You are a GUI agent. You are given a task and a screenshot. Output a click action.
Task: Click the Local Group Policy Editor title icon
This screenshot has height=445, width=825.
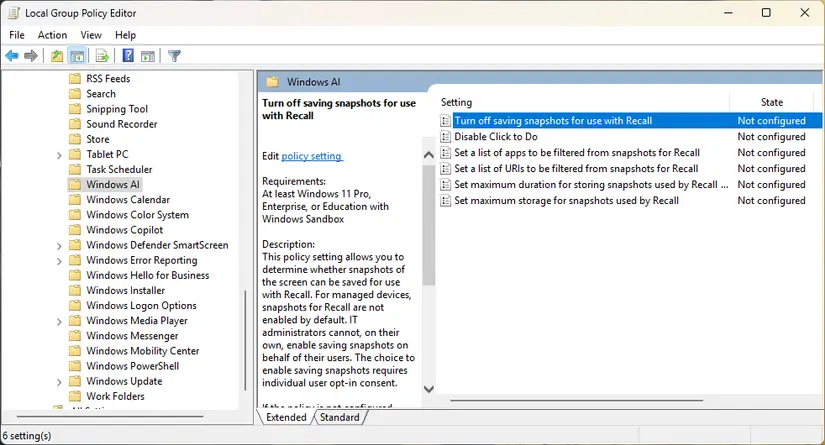pos(14,13)
